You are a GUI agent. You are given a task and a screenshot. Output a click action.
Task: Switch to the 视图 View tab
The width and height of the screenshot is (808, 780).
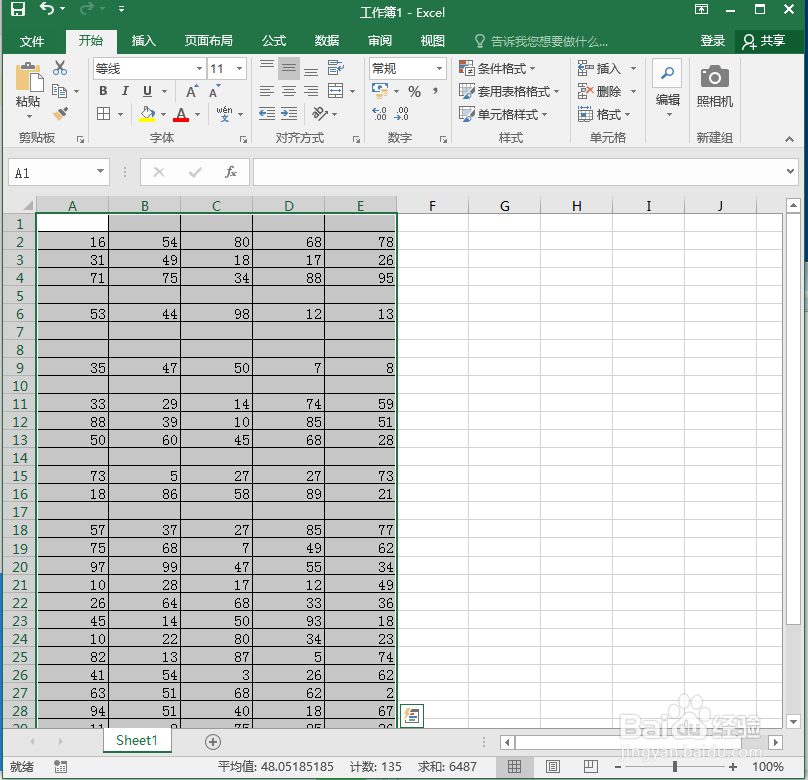click(x=432, y=41)
